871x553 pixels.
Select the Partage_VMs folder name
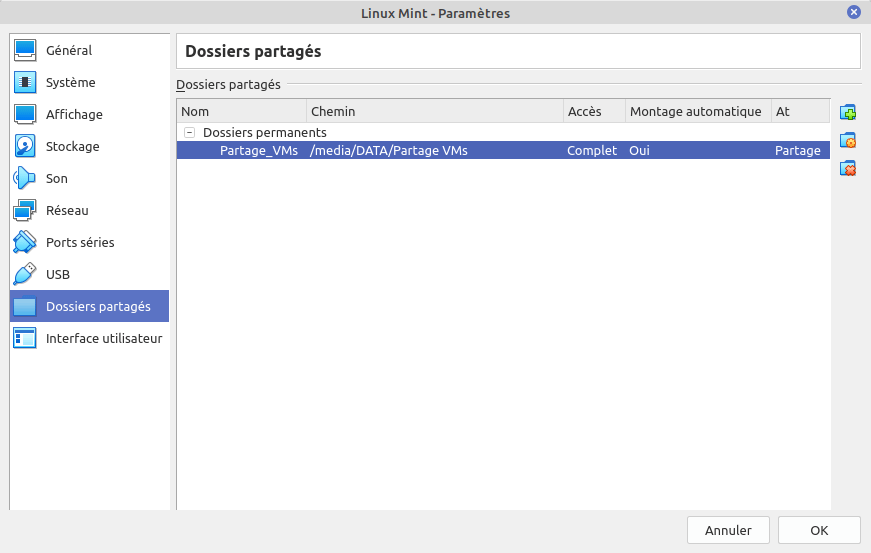coord(259,150)
